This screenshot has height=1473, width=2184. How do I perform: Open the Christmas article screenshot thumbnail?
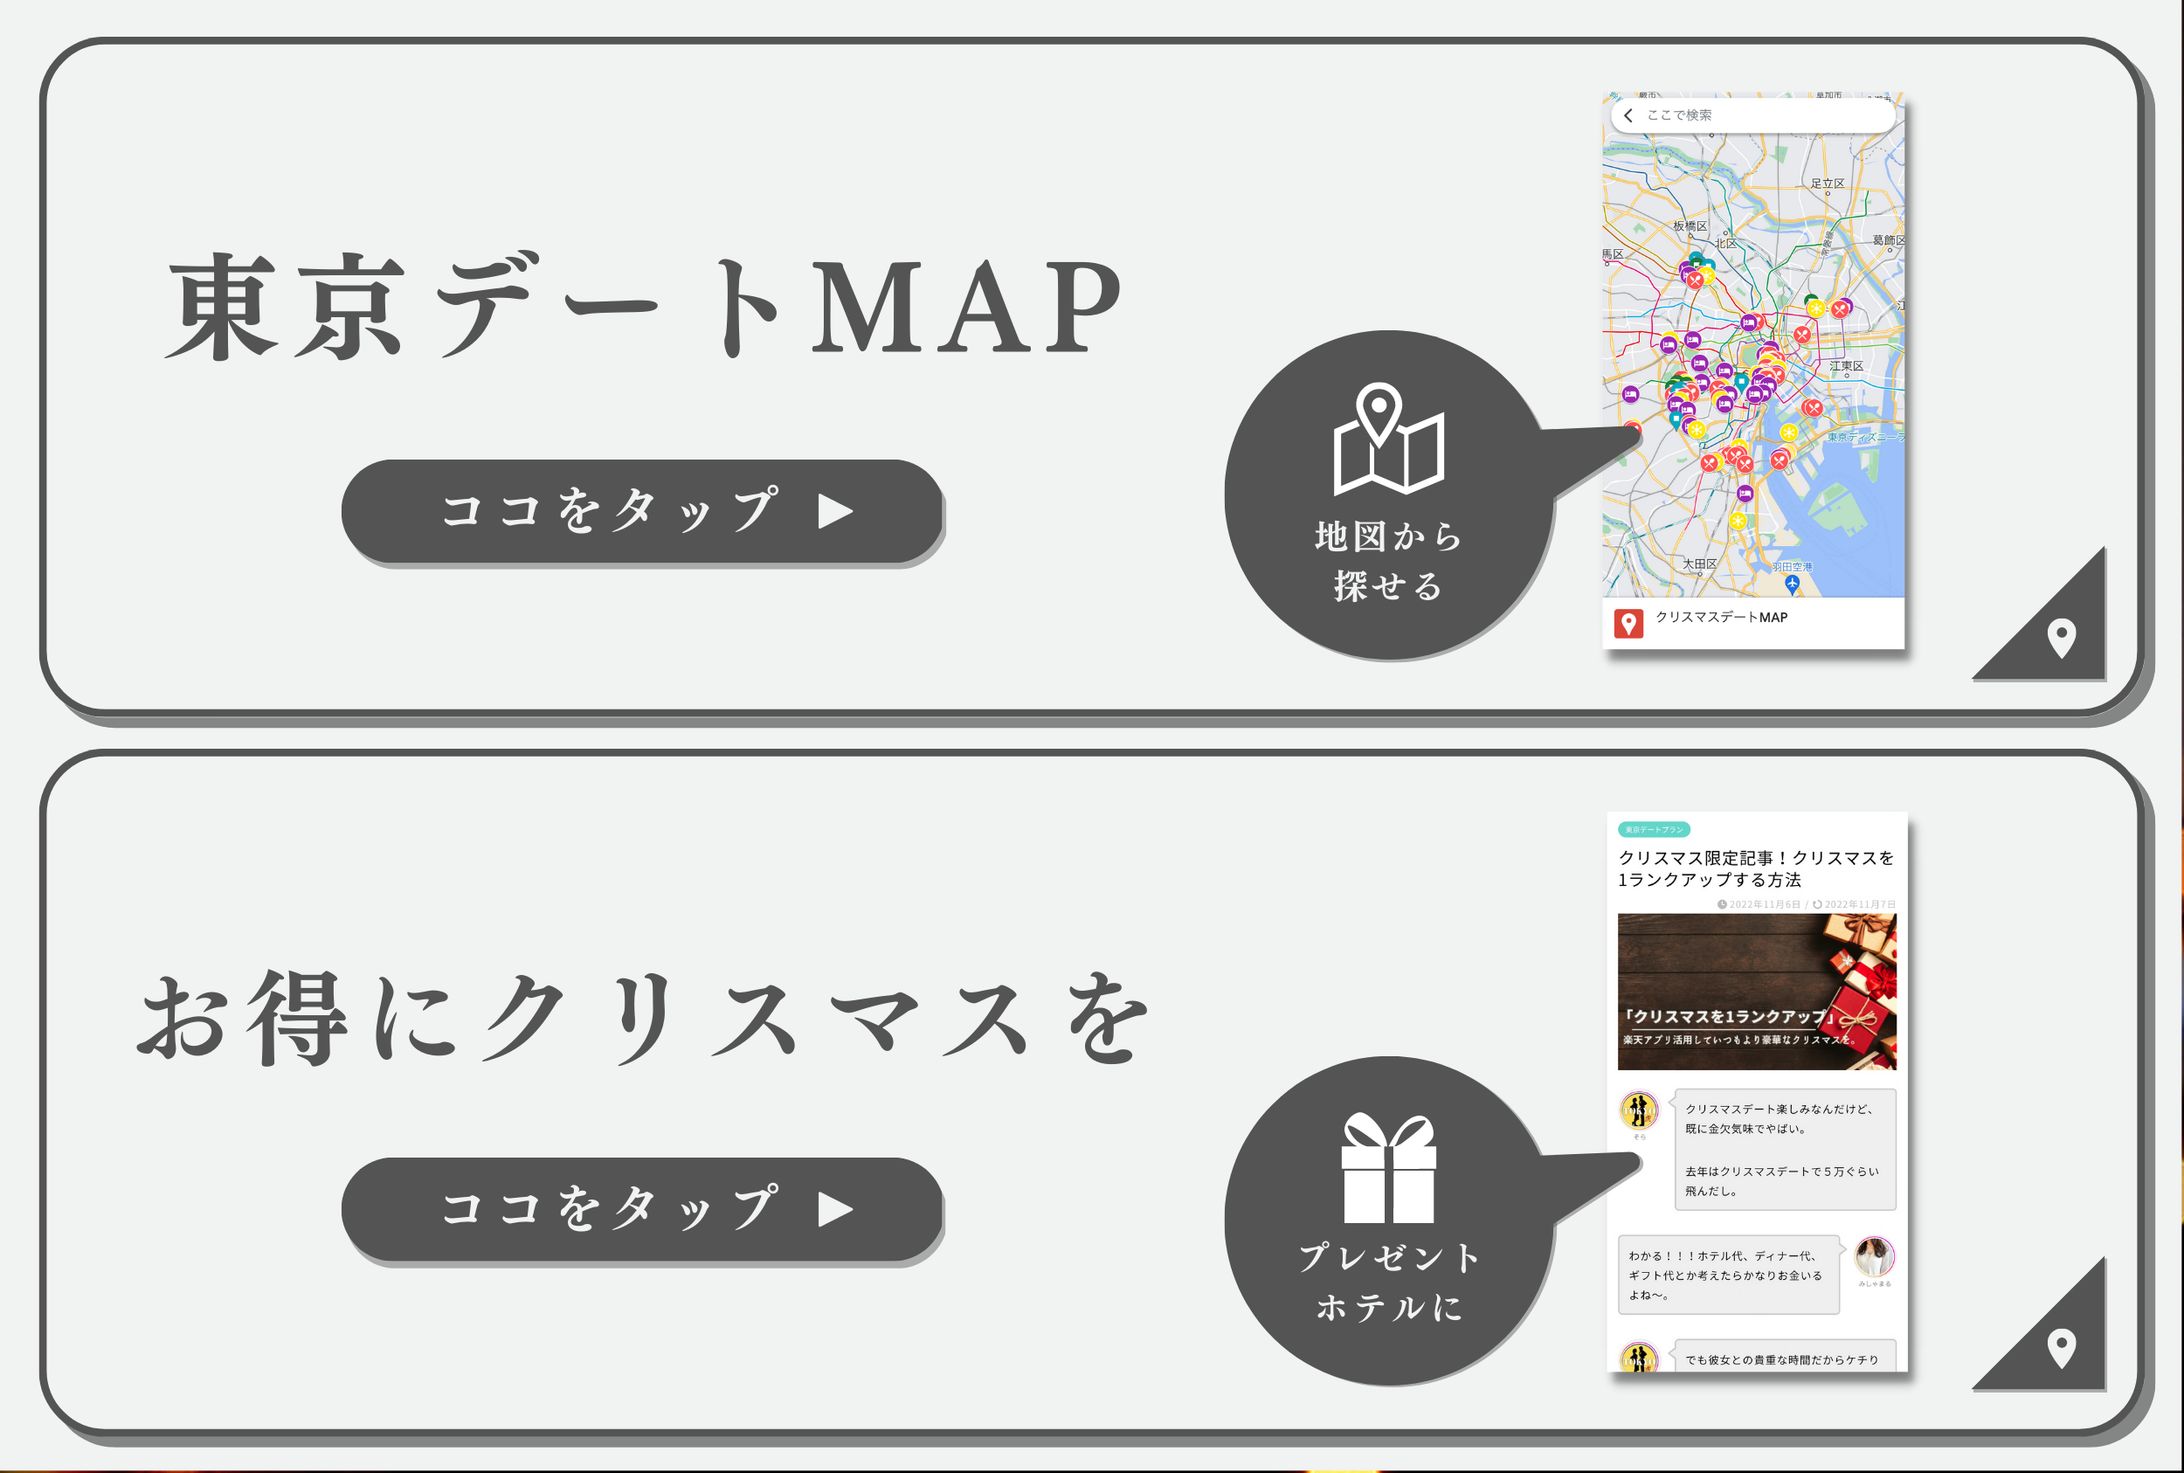tap(1757, 1092)
